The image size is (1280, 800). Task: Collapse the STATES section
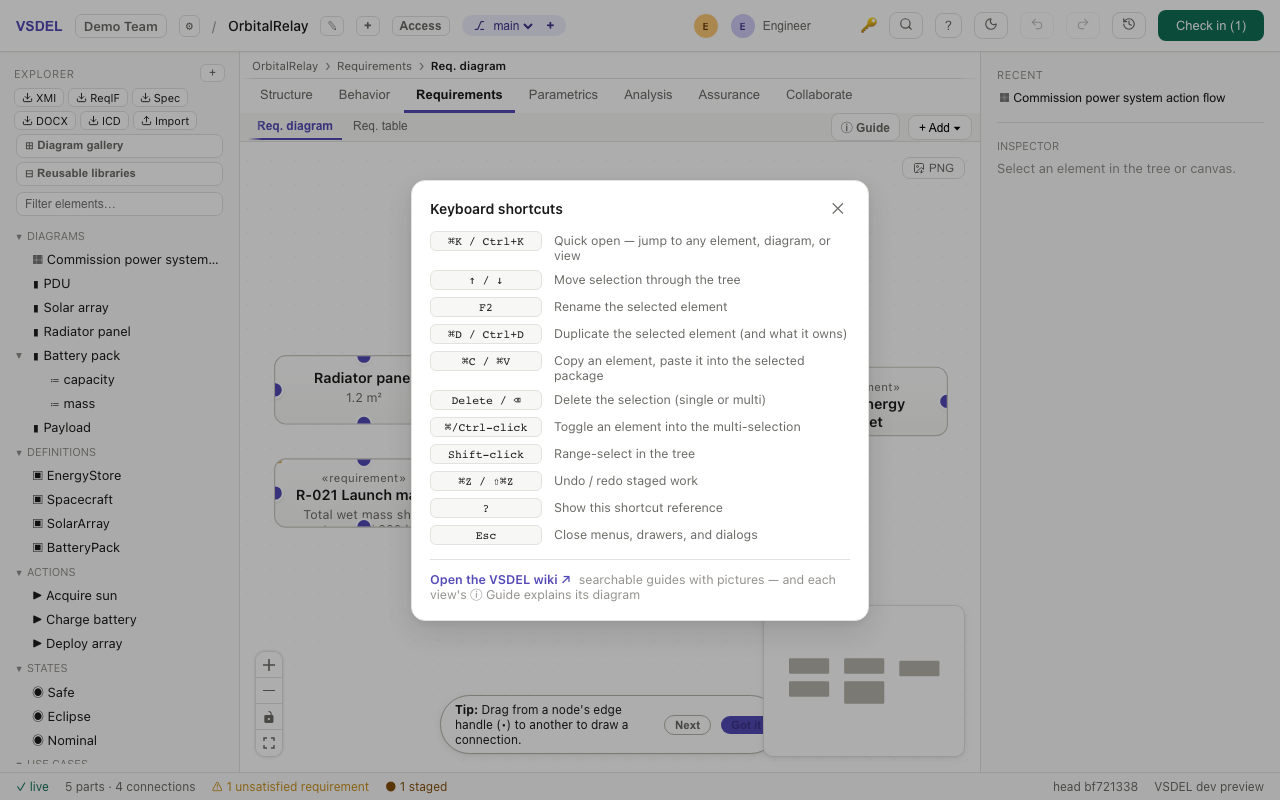click(x=19, y=669)
